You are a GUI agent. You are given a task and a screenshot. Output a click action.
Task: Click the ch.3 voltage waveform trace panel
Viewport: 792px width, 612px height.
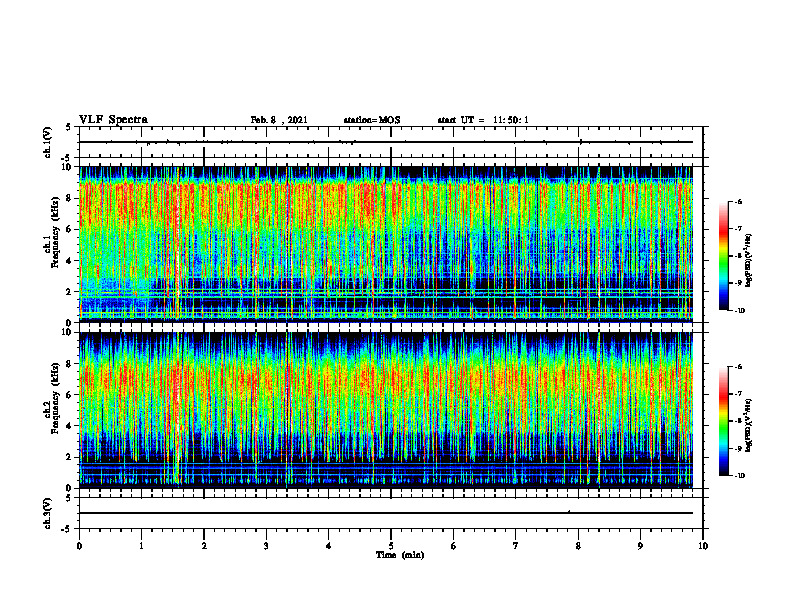[x=391, y=513]
